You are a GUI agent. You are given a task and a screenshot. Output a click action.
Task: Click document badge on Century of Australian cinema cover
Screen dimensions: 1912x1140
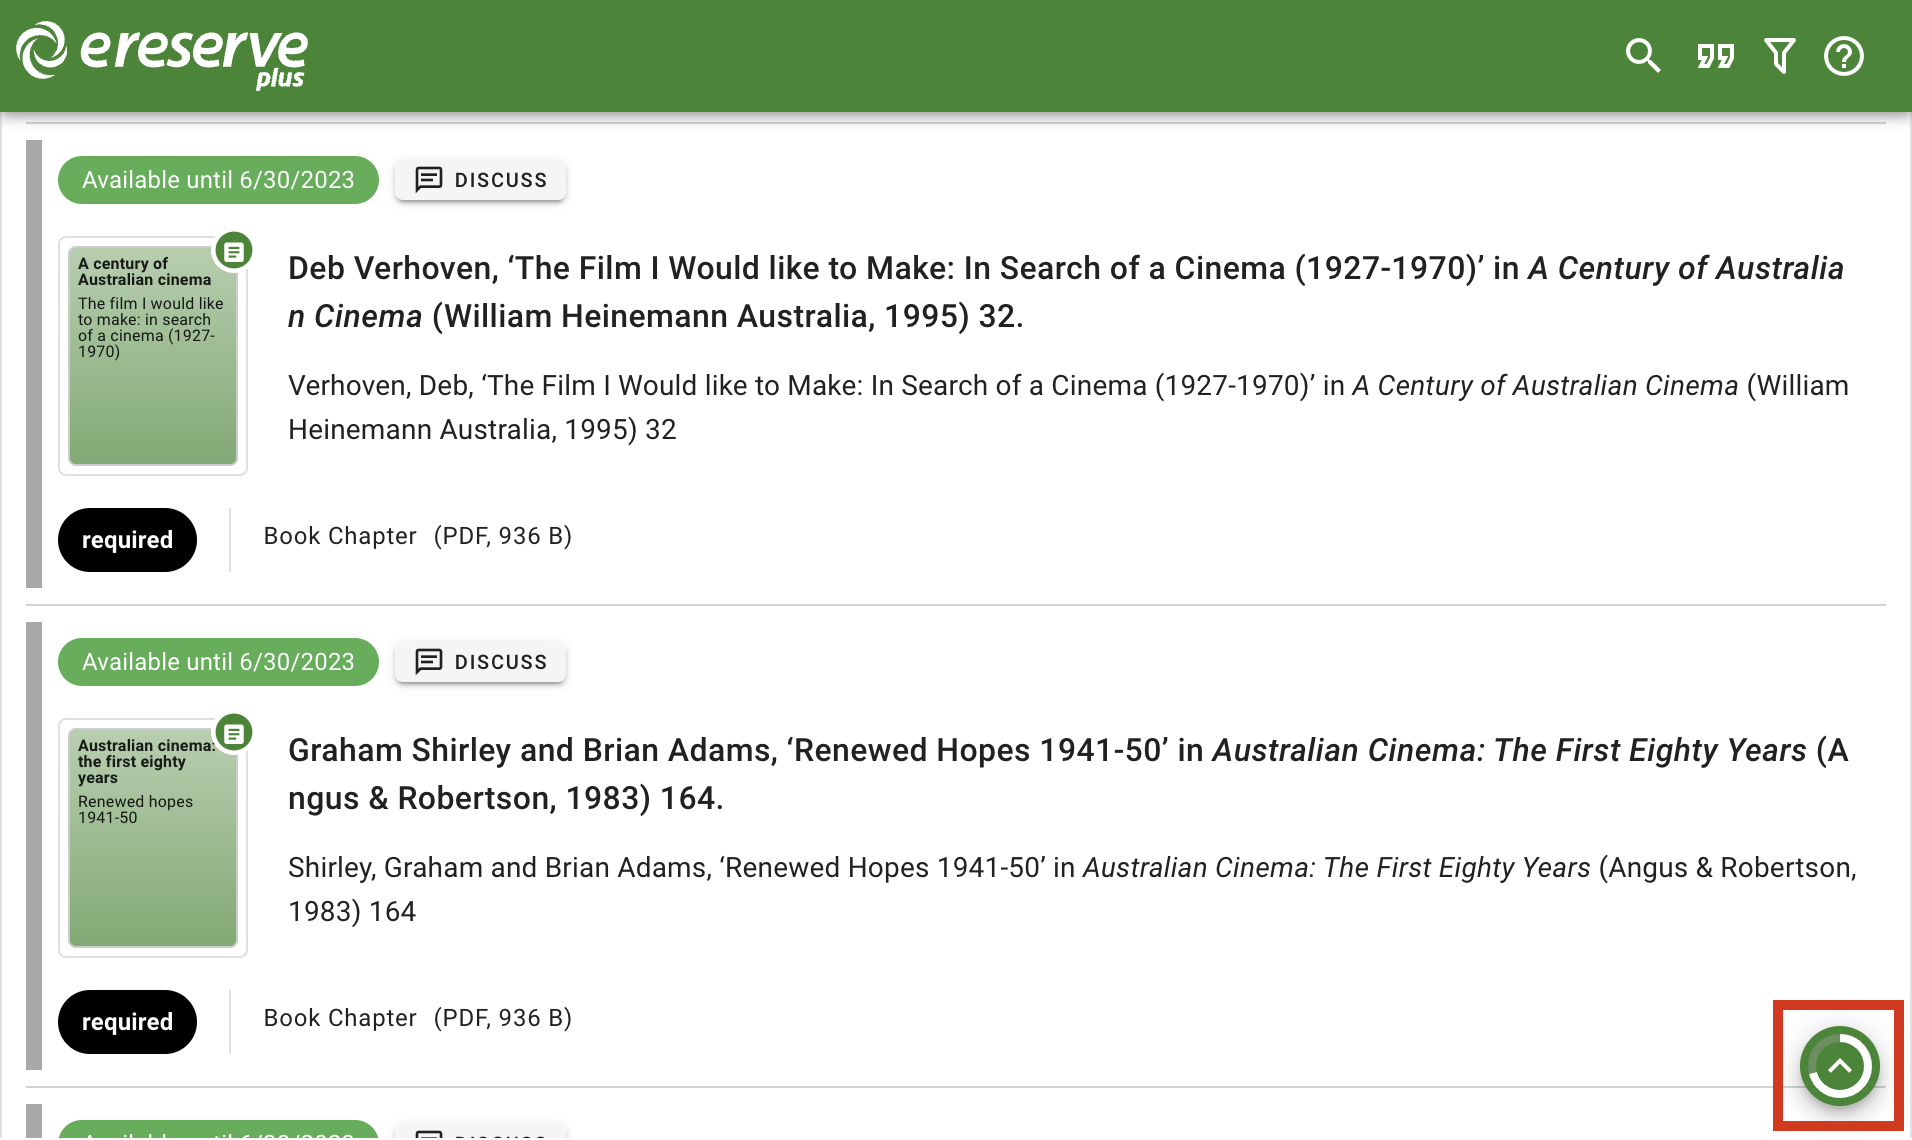[234, 252]
